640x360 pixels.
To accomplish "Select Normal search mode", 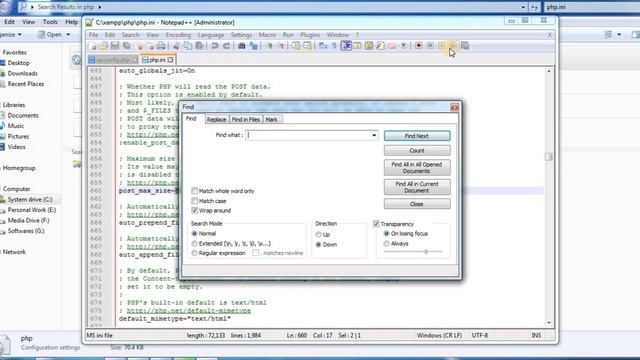I will [194, 233].
